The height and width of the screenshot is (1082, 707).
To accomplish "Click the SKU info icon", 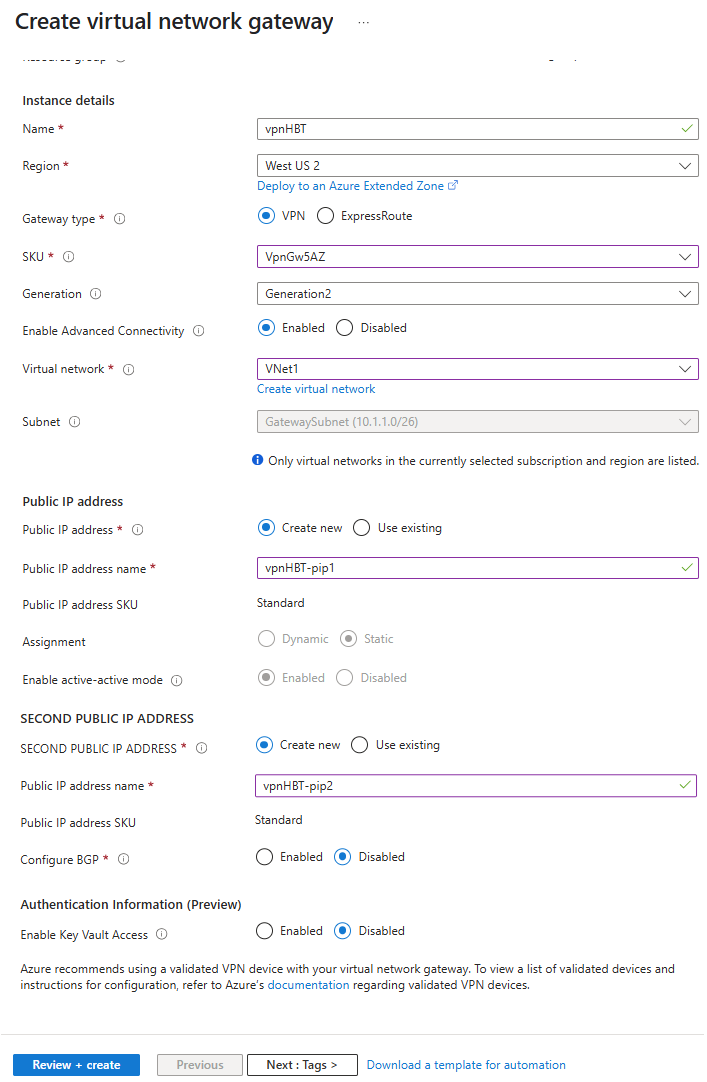I will (69, 257).
